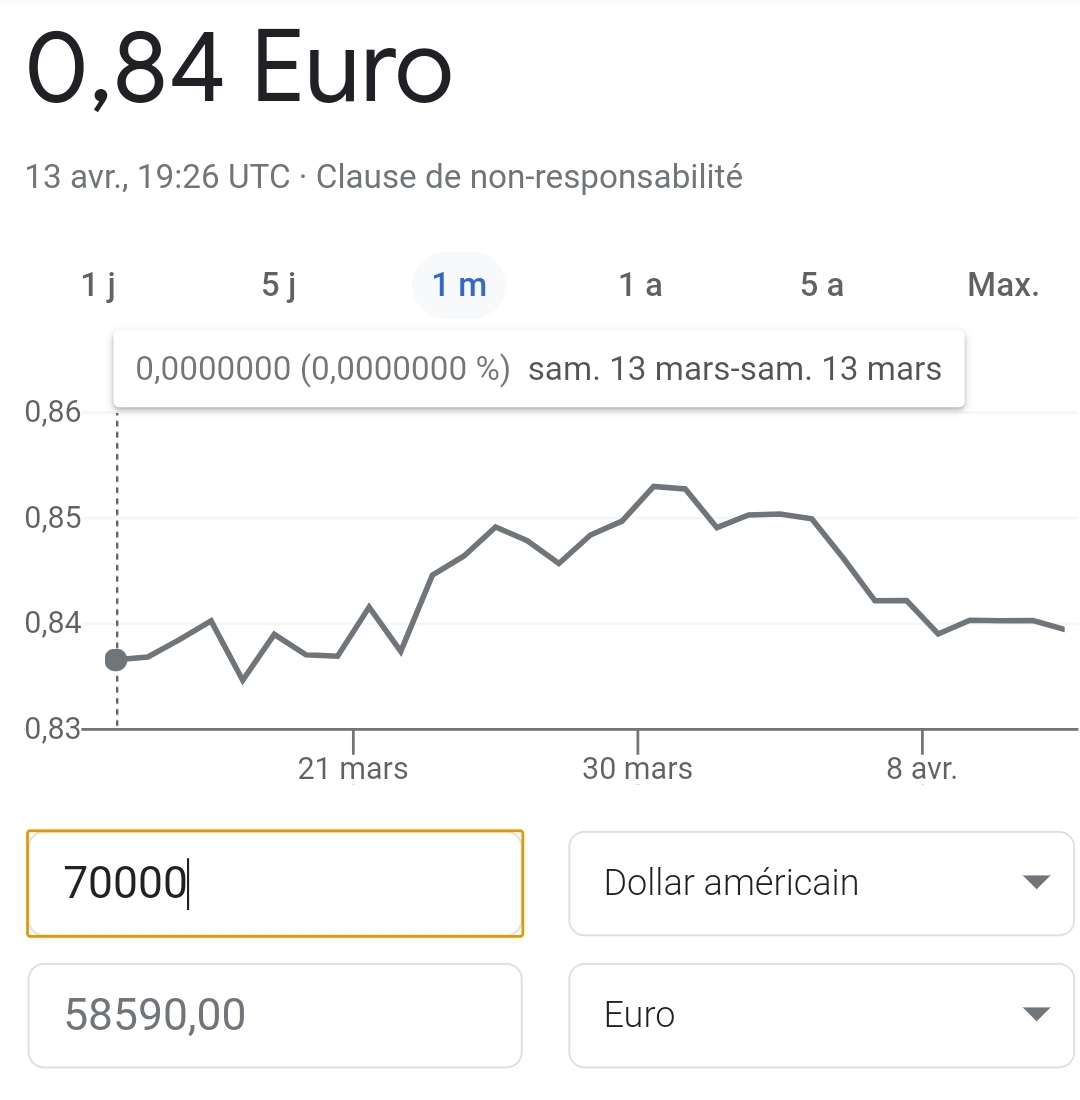This screenshot has height=1100, width=1080.
Task: Select the 1 m range tab
Action: click(x=459, y=286)
